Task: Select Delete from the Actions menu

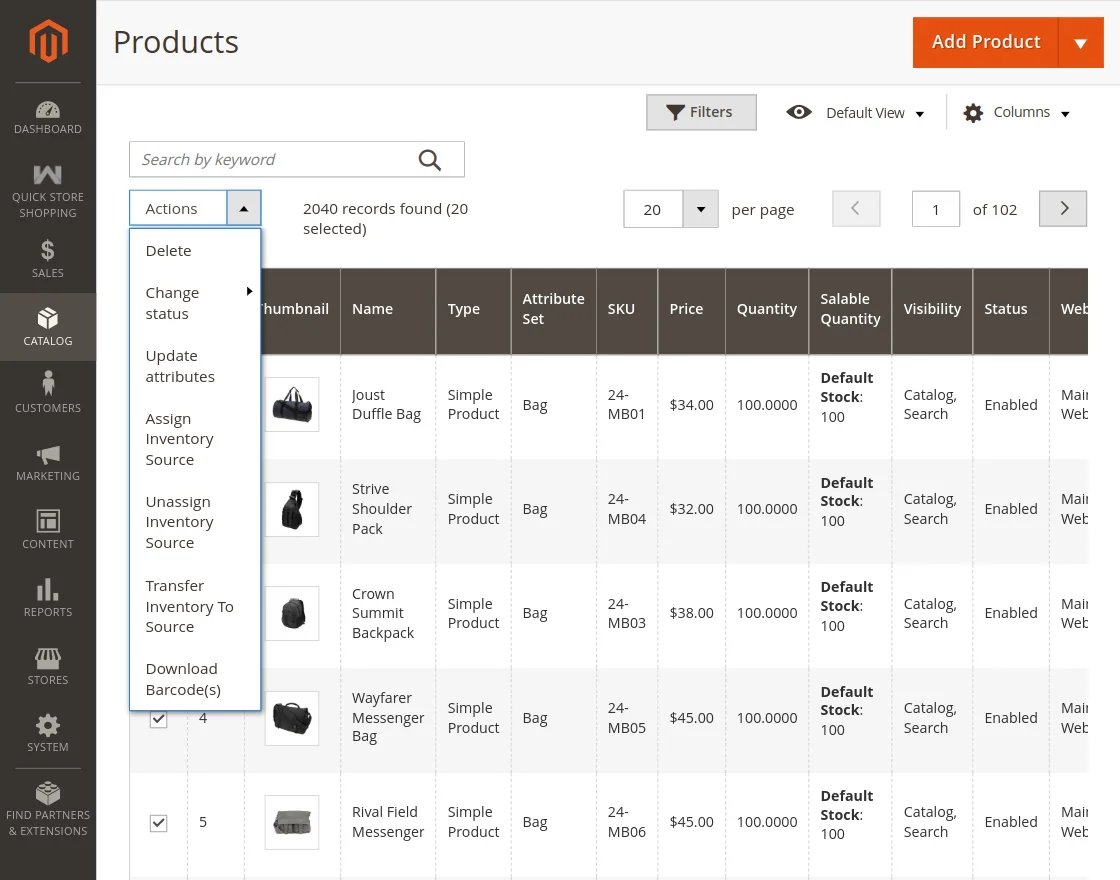Action: coord(168,250)
